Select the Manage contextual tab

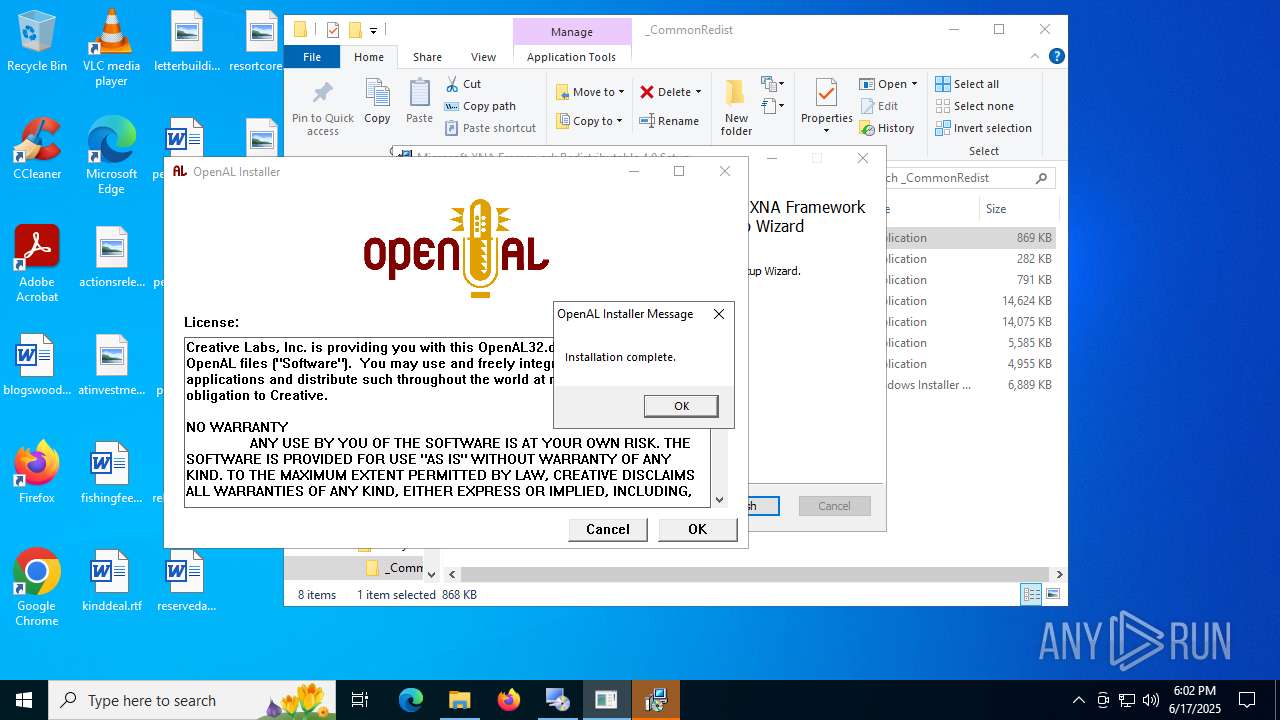pos(571,31)
